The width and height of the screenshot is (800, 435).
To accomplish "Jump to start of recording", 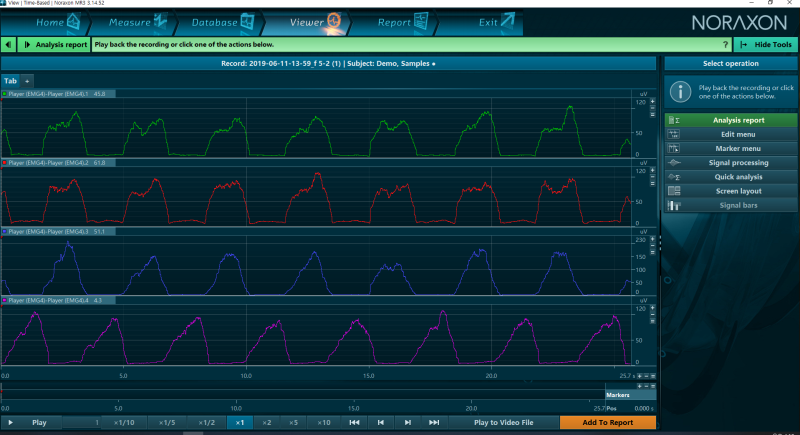I will [x=354, y=423].
